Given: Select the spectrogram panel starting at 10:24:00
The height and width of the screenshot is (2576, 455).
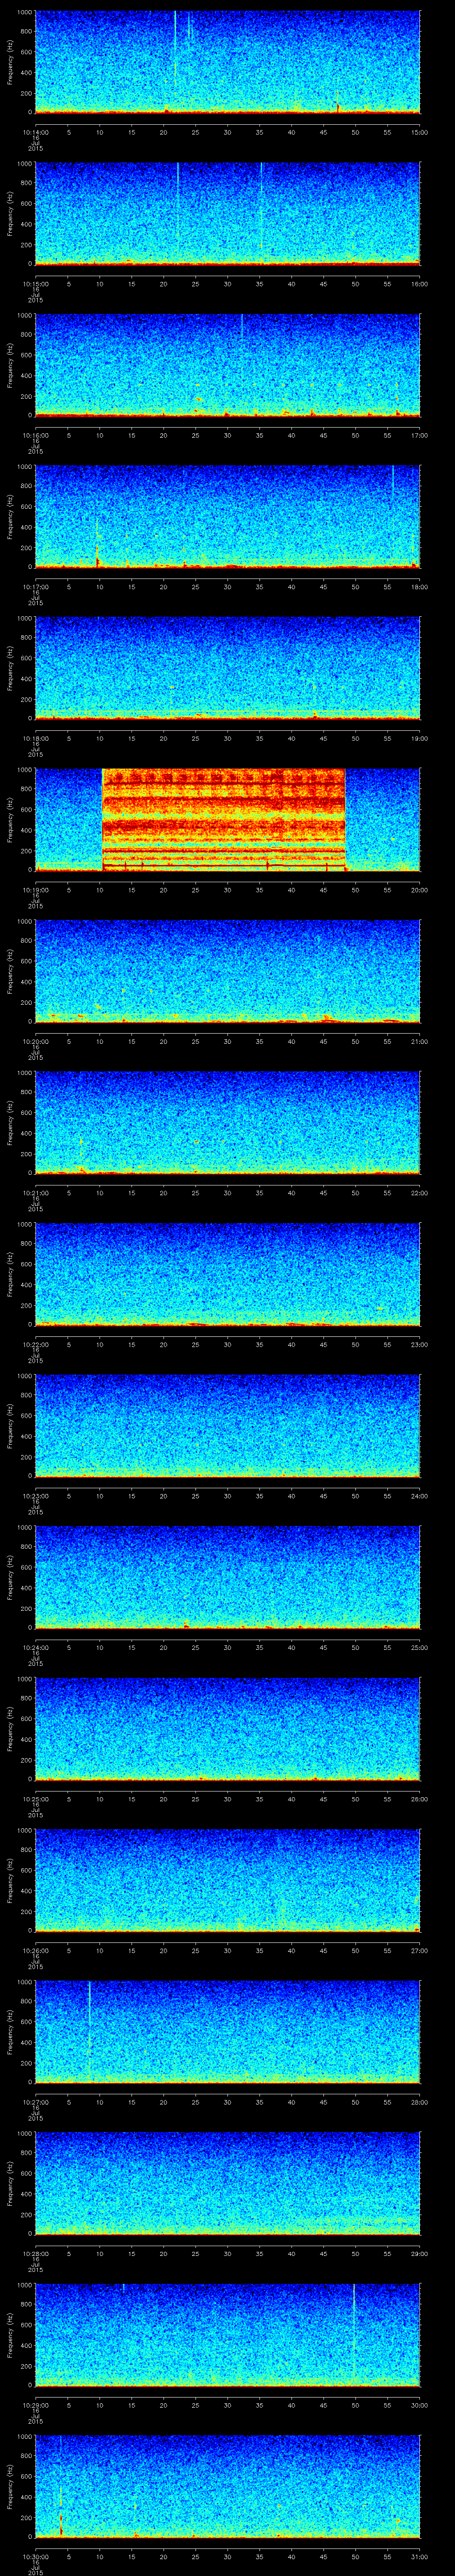Looking at the screenshot, I should point(227,1577).
